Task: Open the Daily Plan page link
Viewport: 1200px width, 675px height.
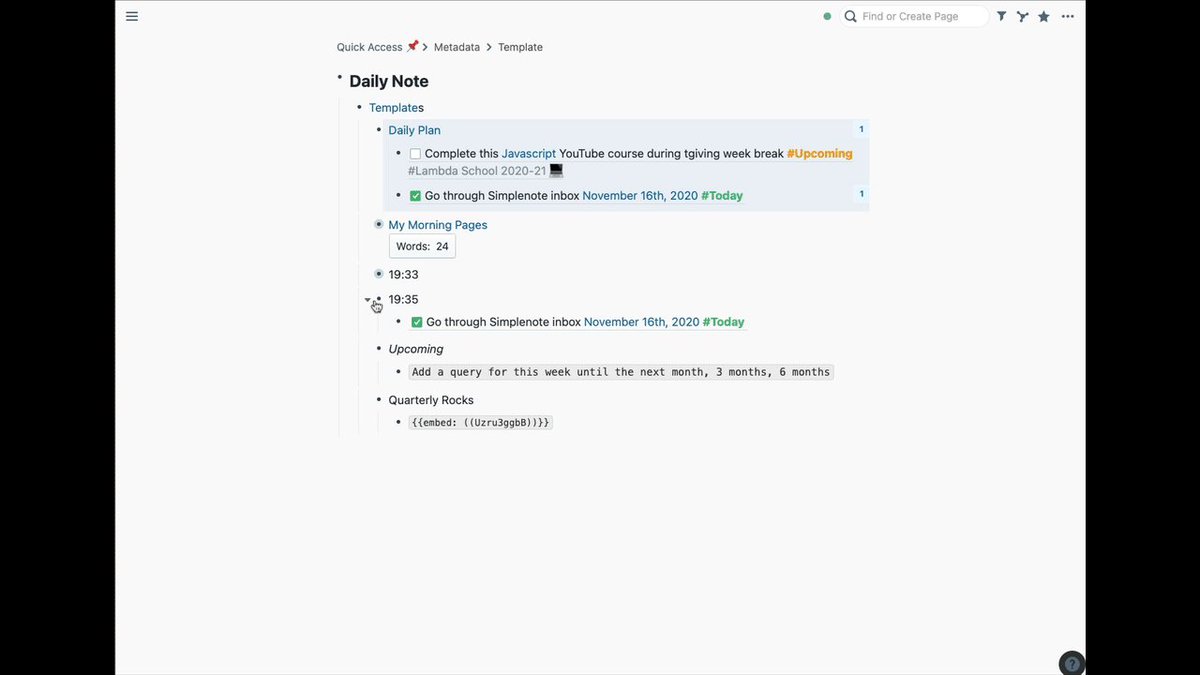Action: (414, 130)
